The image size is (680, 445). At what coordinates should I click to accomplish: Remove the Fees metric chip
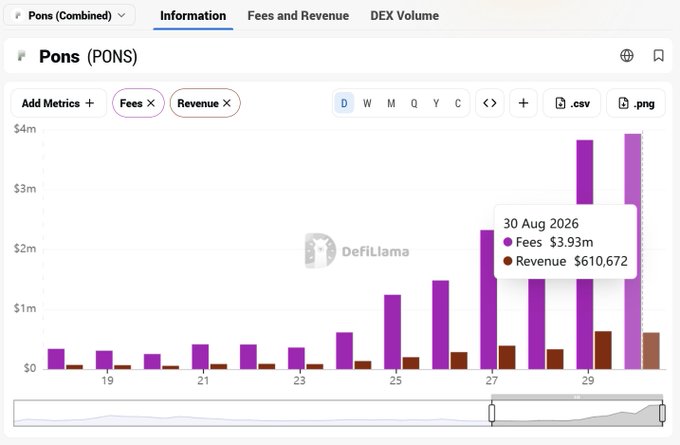click(x=151, y=103)
